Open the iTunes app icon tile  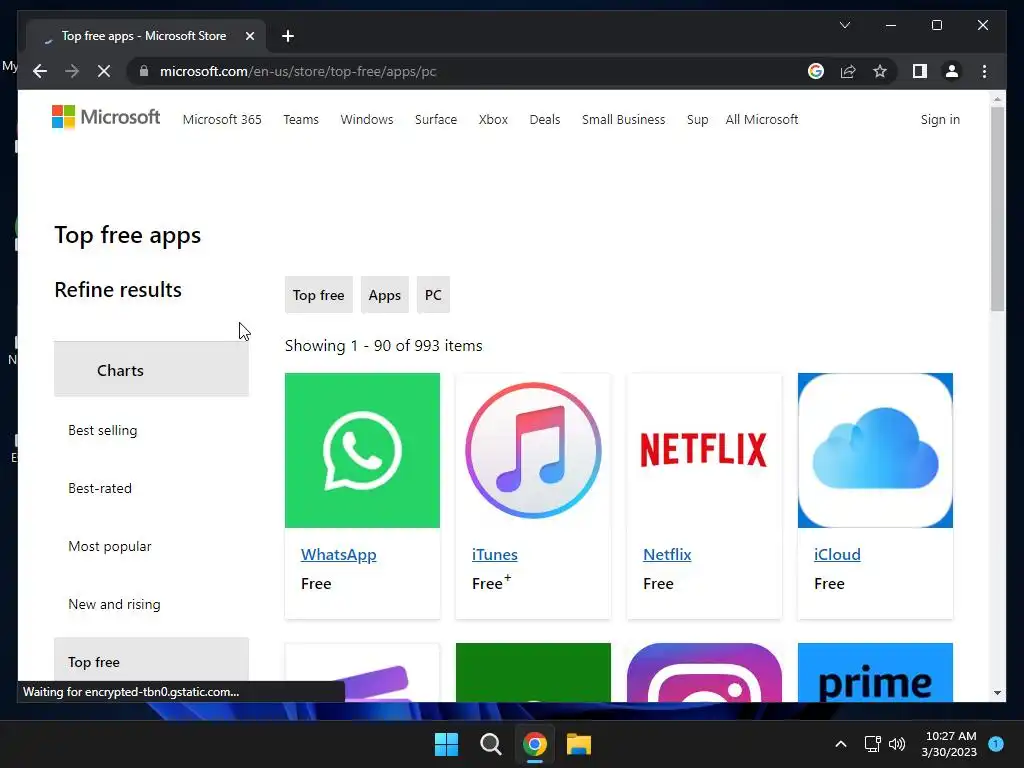point(534,450)
